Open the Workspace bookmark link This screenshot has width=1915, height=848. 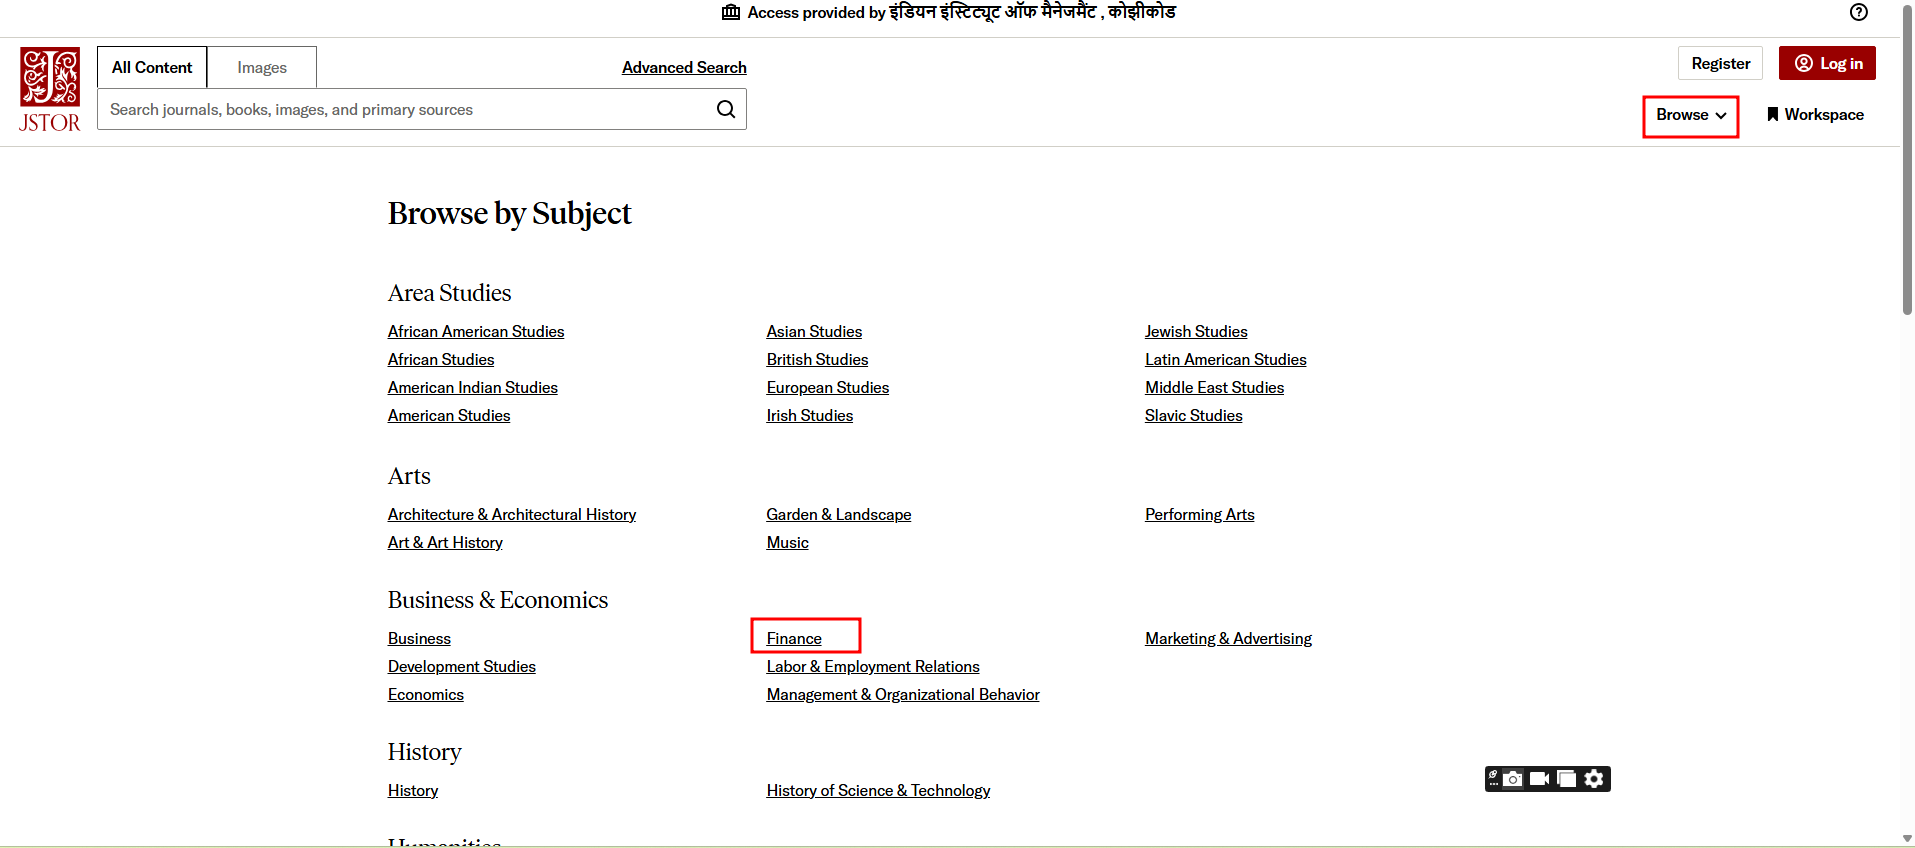[1815, 115]
